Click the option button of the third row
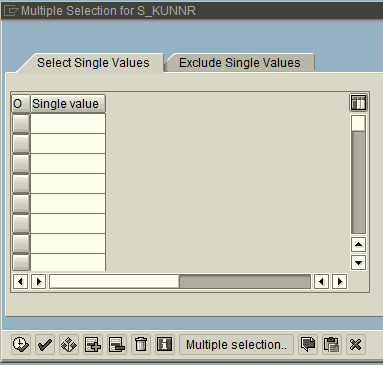Viewport: 383px width, 365px height. [x=21, y=164]
